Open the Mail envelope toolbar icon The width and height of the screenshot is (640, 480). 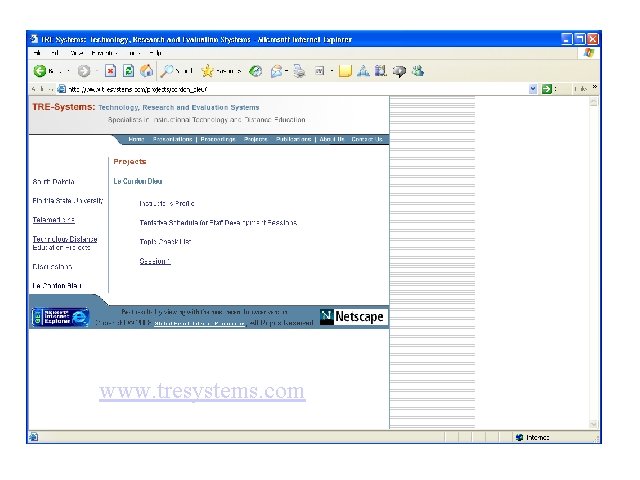[x=276, y=71]
